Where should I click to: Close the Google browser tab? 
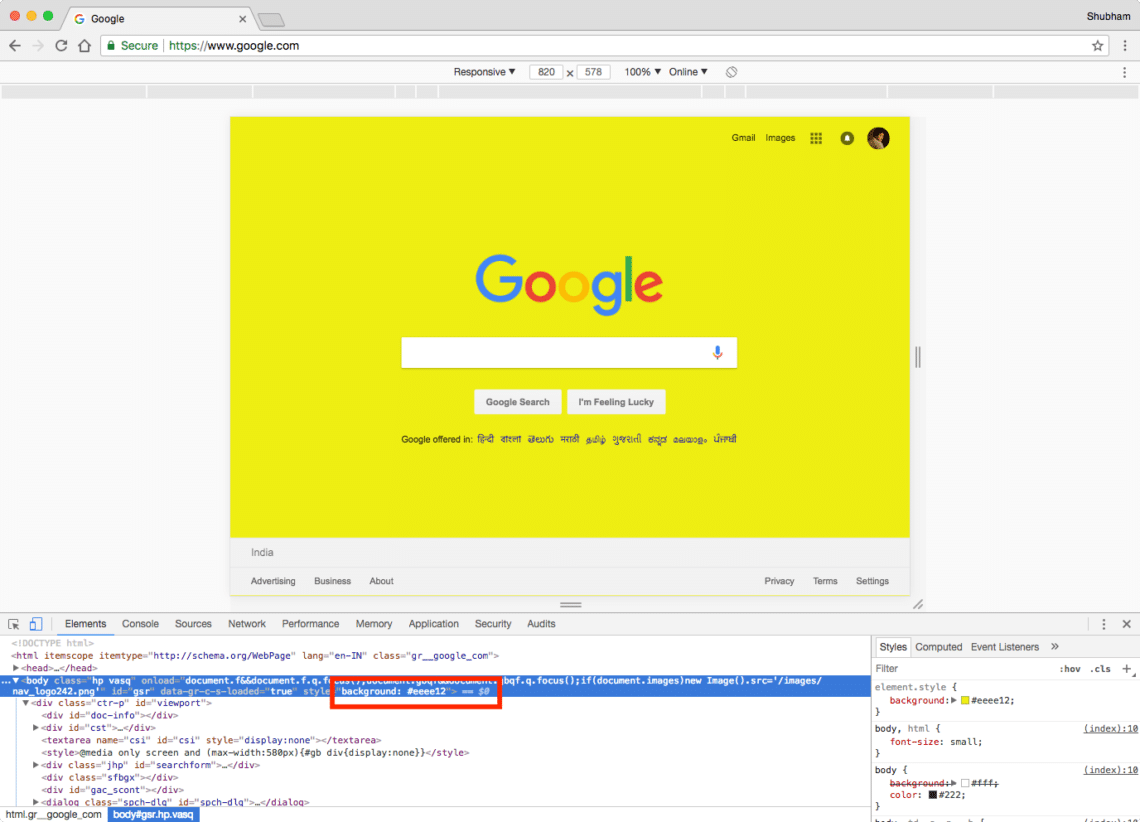(x=242, y=19)
